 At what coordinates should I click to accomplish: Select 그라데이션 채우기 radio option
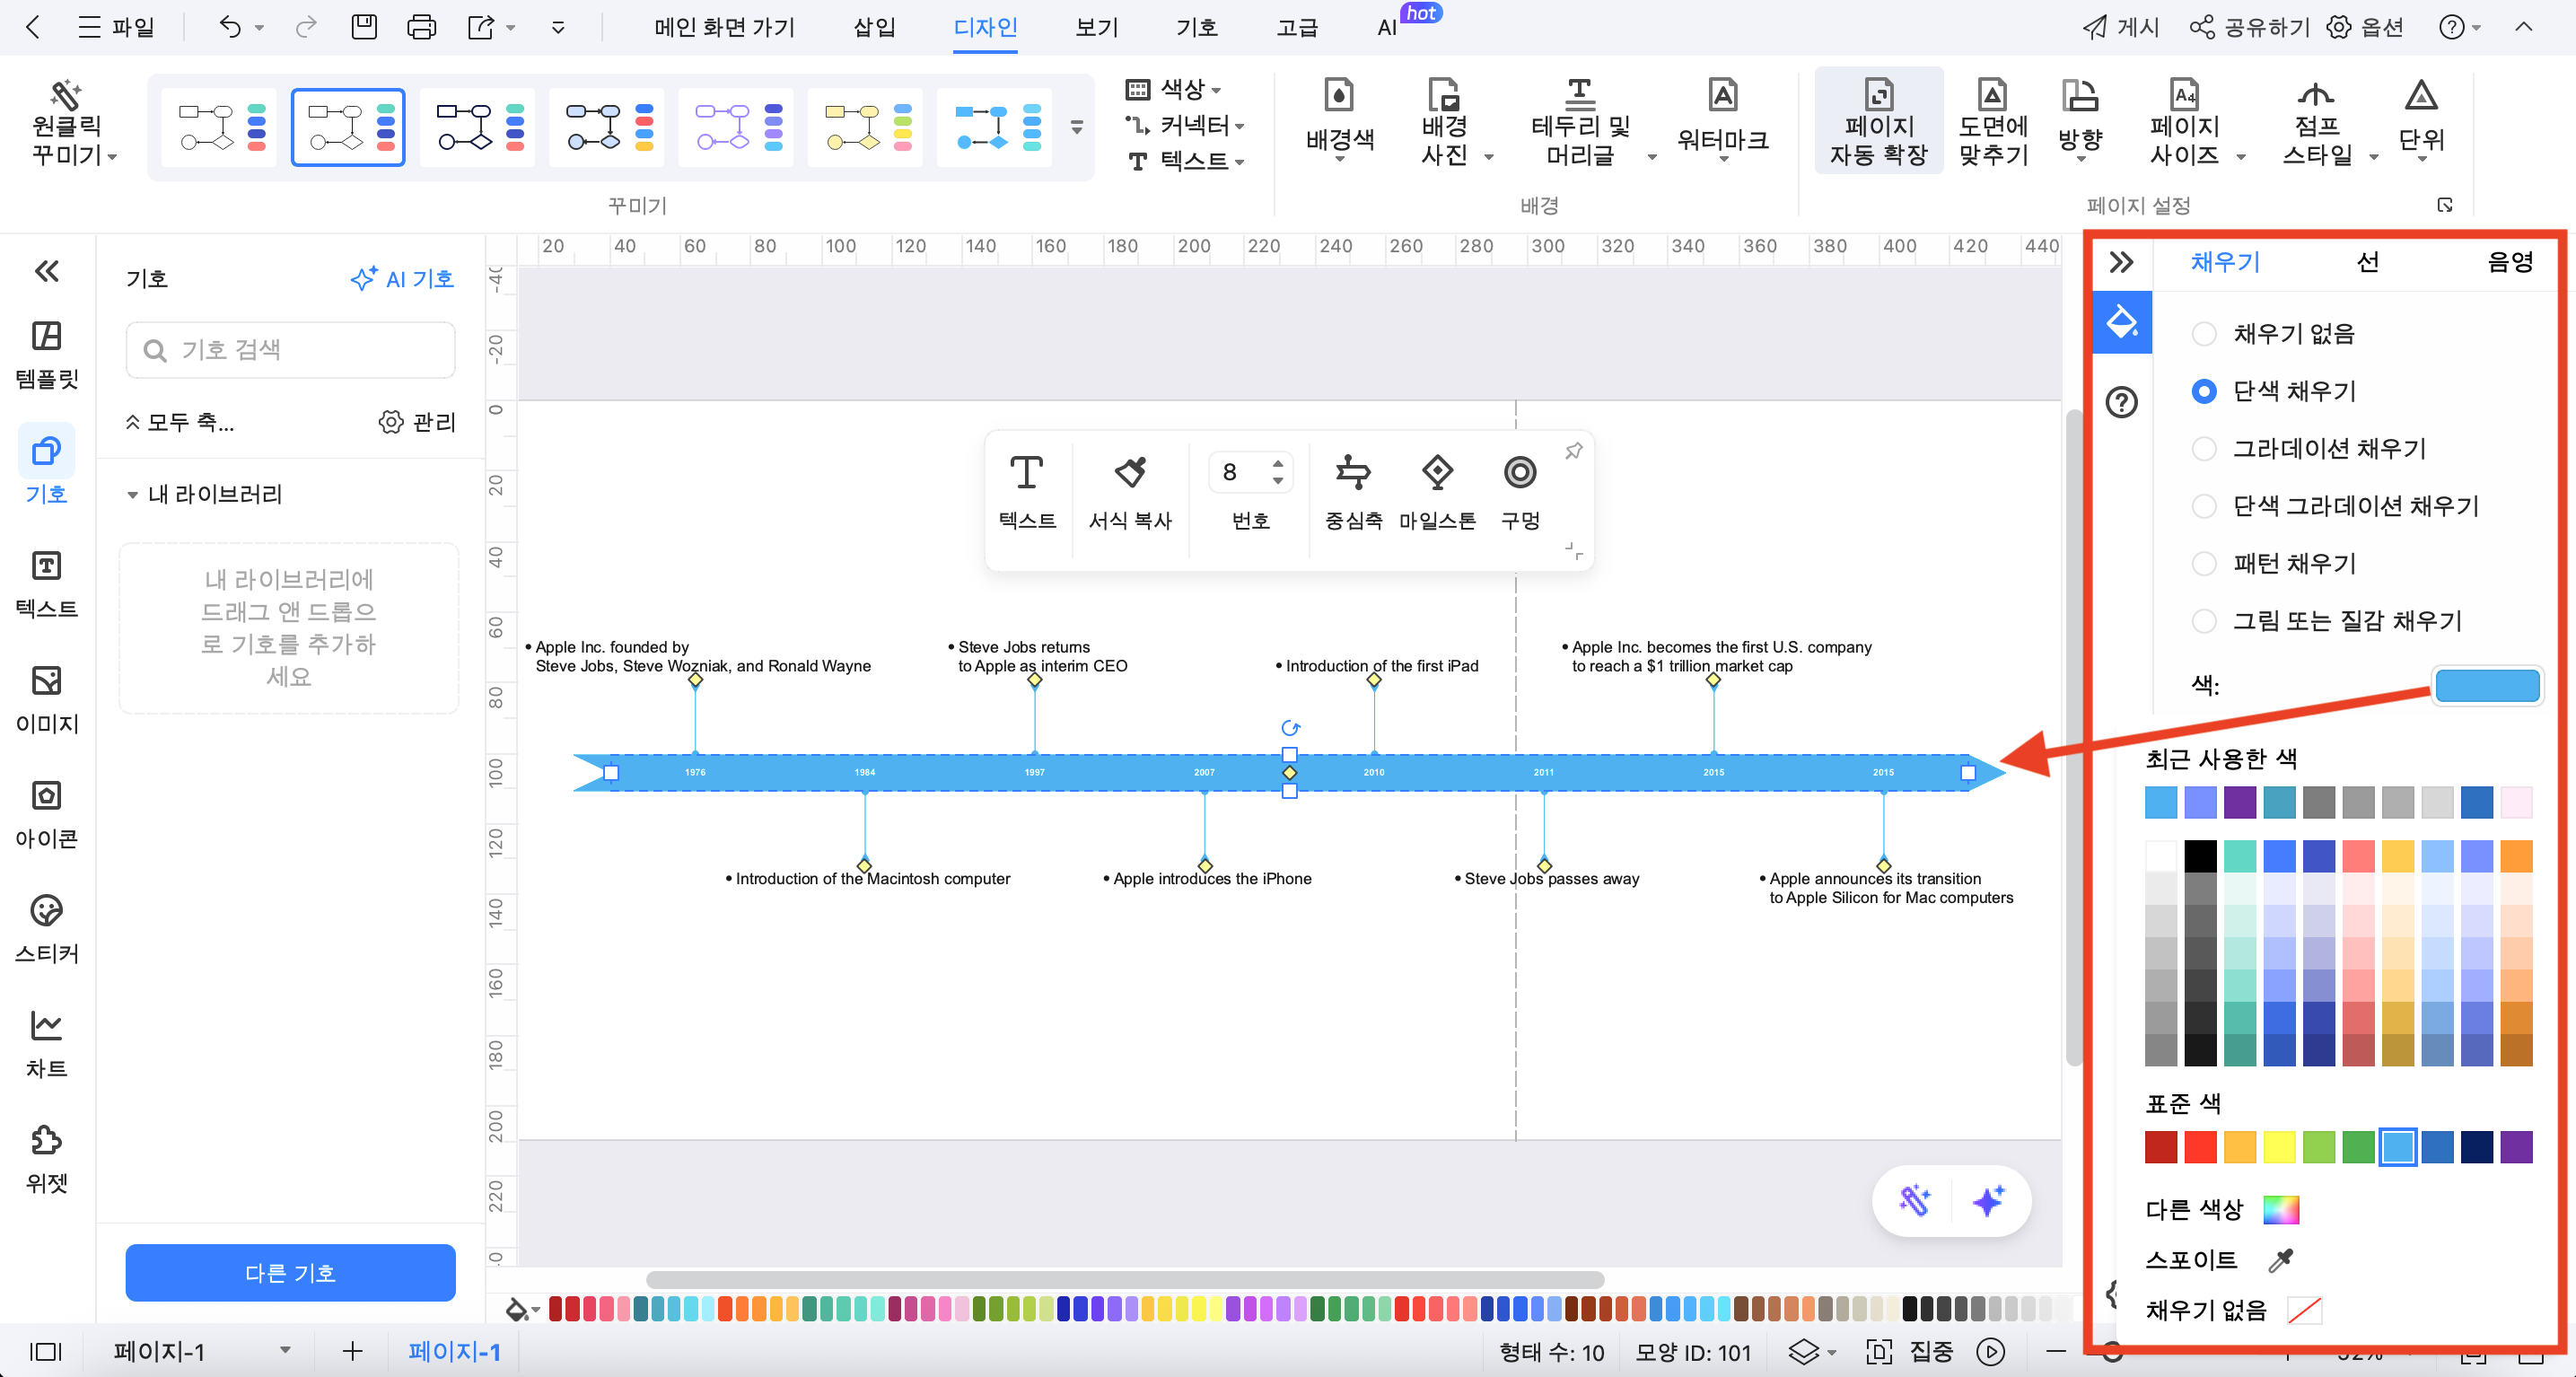2204,449
